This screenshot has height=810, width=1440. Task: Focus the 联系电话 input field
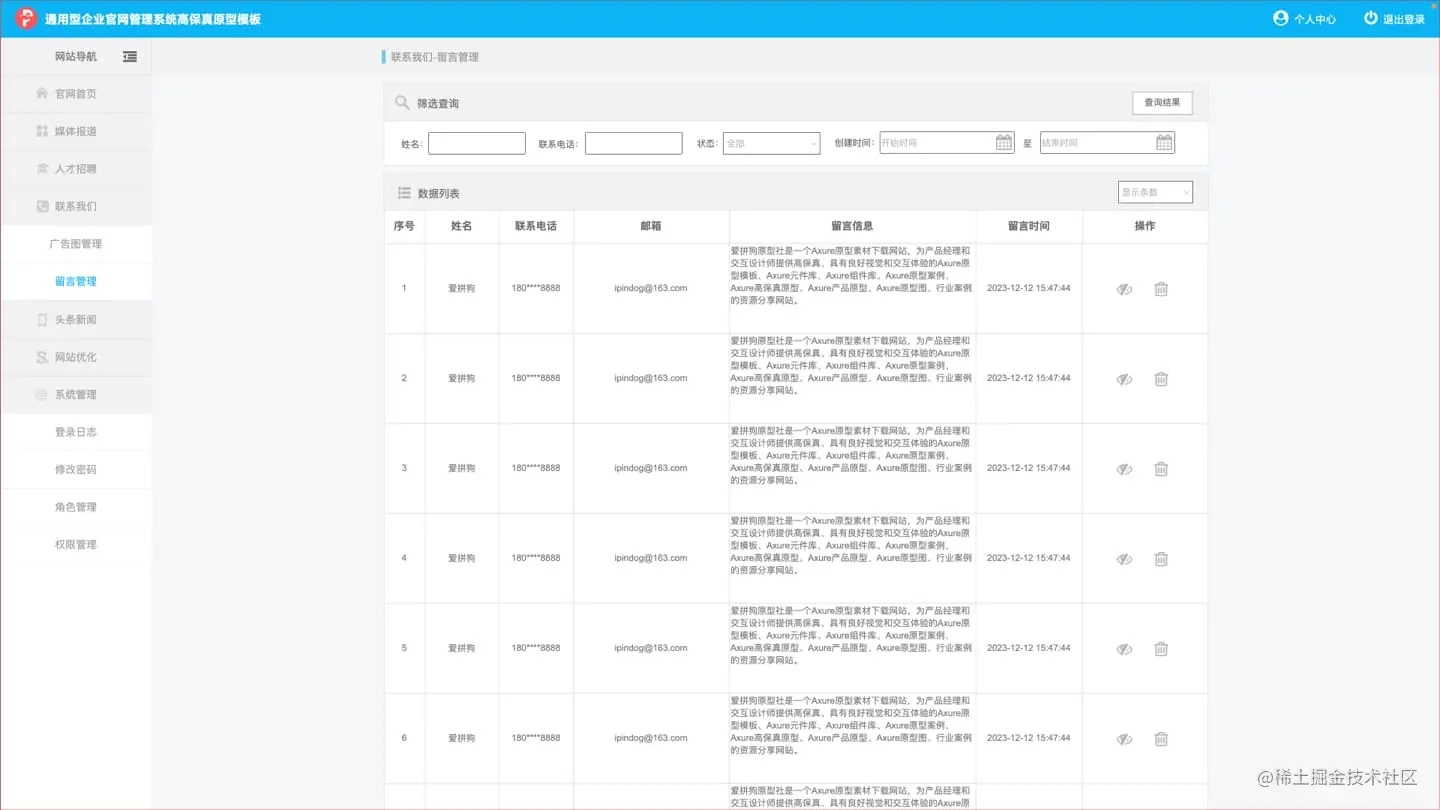pyautogui.click(x=634, y=143)
